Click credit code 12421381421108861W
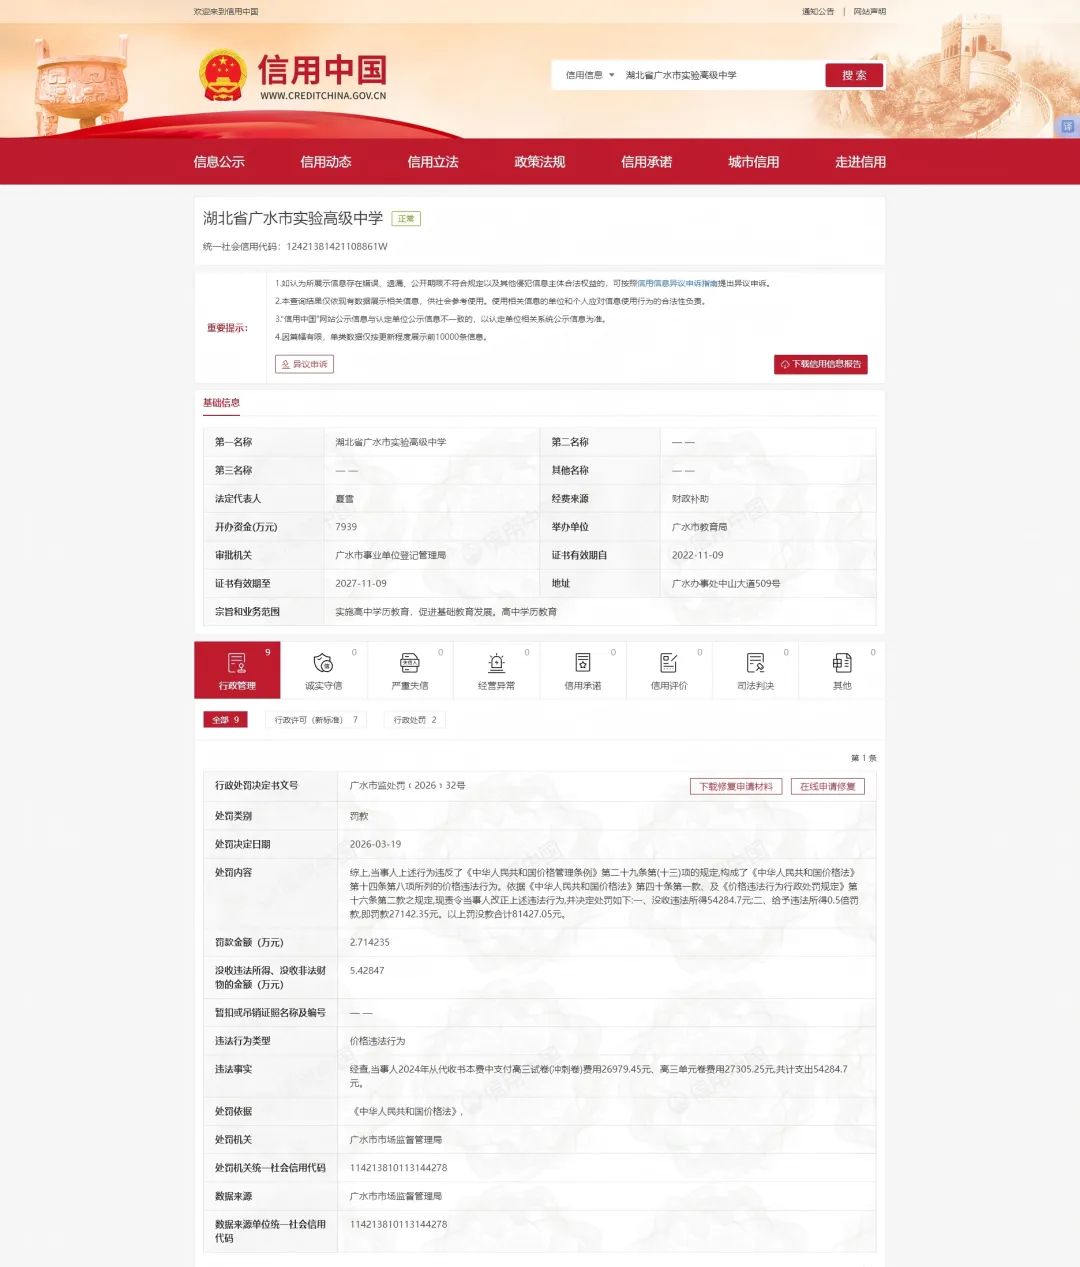This screenshot has width=1080, height=1267. tap(337, 247)
